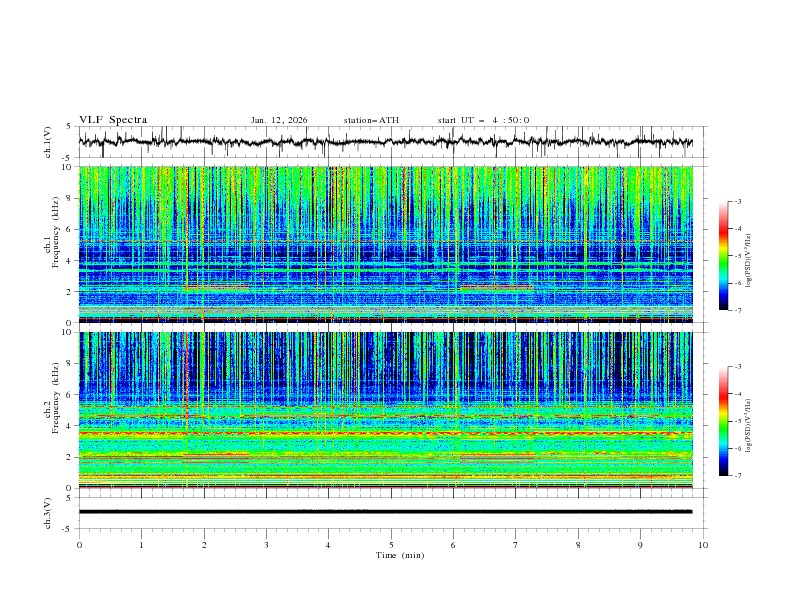The image size is (792, 612).
Task: Click the "ch.3(V)" waveform axis label
Action: (x=48, y=513)
